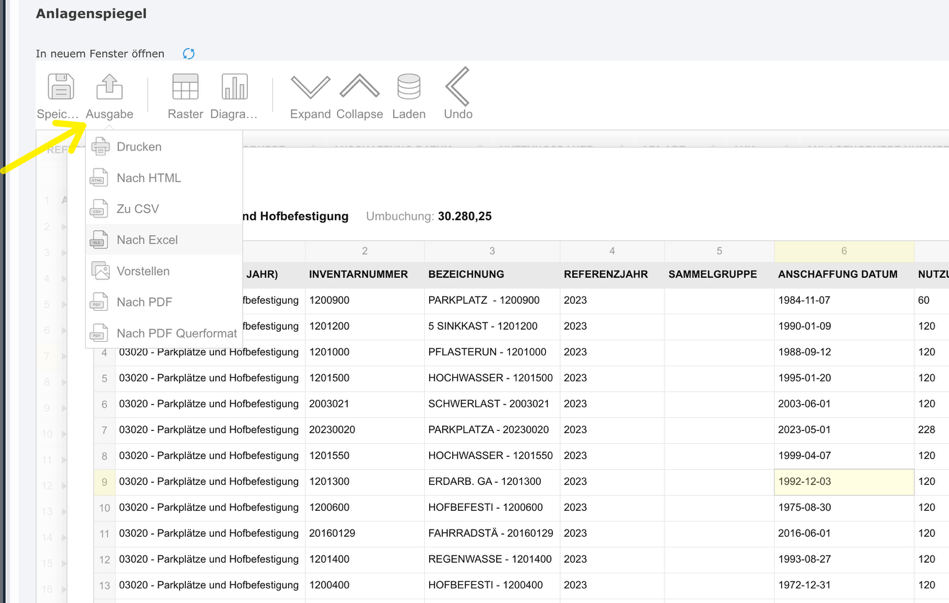Select Nach Excel in the menu

[147, 240]
